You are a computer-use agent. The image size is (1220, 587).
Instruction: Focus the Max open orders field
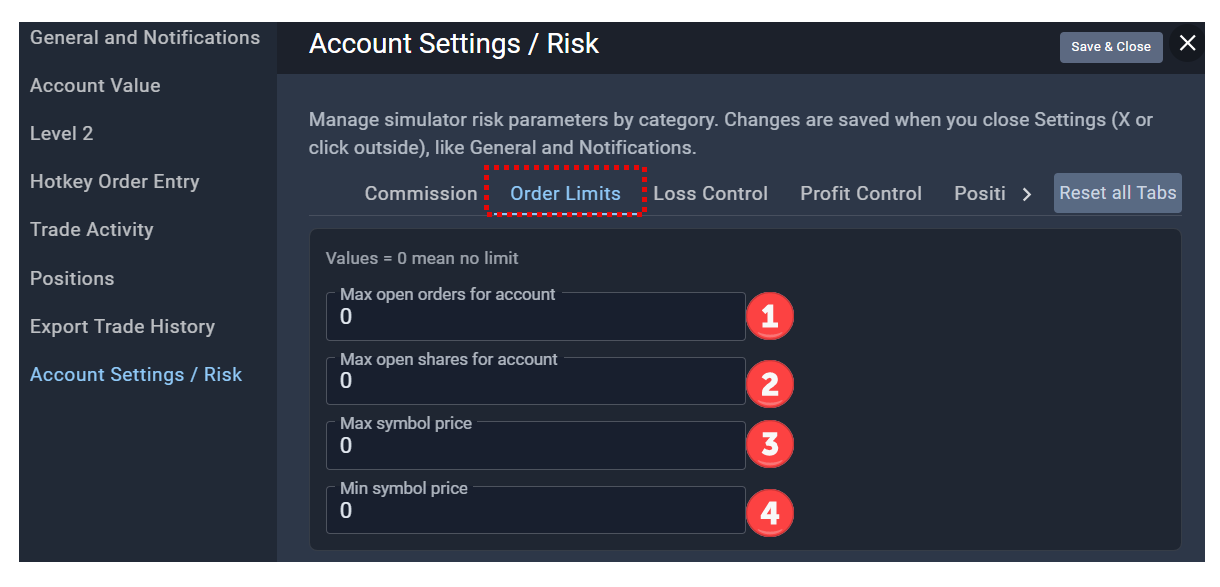point(535,316)
